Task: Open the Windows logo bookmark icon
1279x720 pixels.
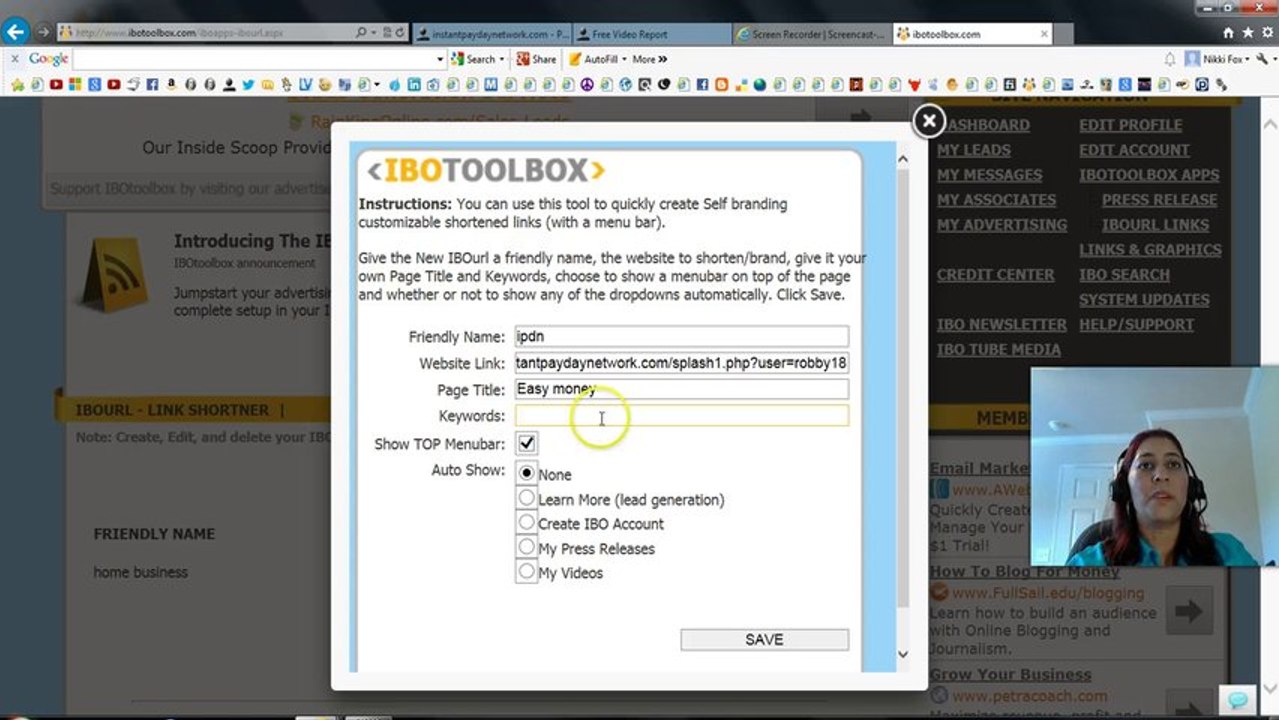Action: 75,85
